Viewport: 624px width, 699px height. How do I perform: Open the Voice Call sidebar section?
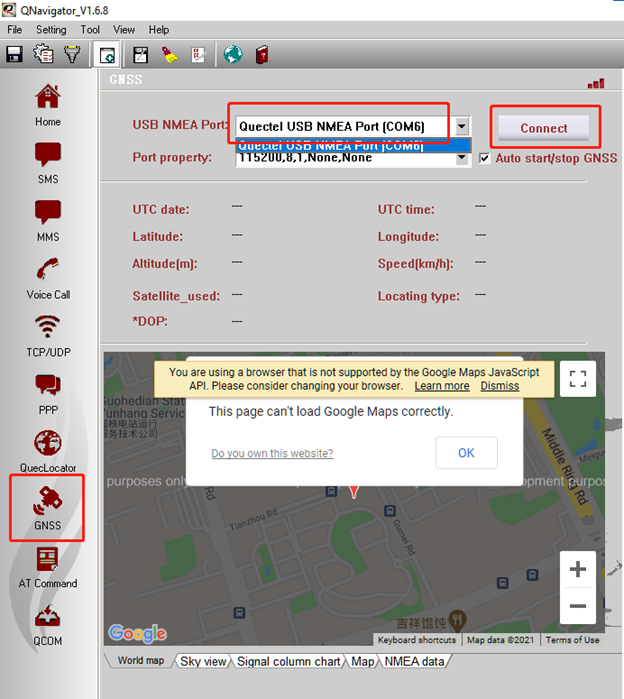(x=48, y=279)
